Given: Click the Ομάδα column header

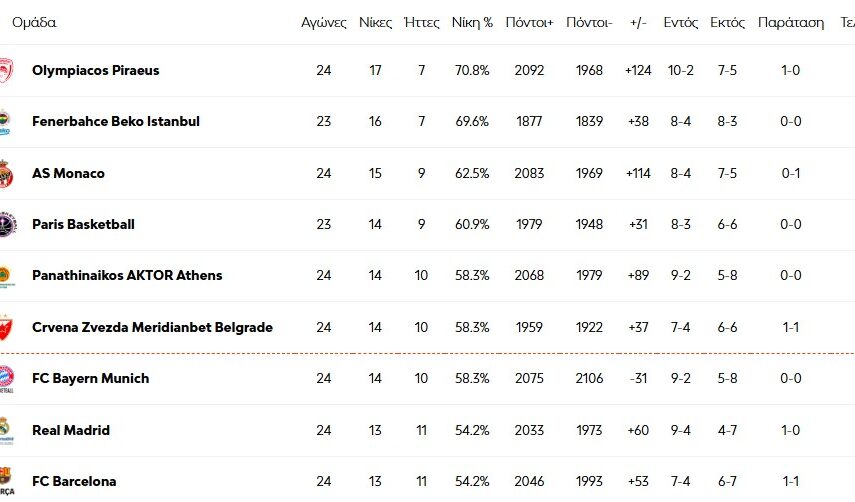Looking at the screenshot, I should point(34,22).
